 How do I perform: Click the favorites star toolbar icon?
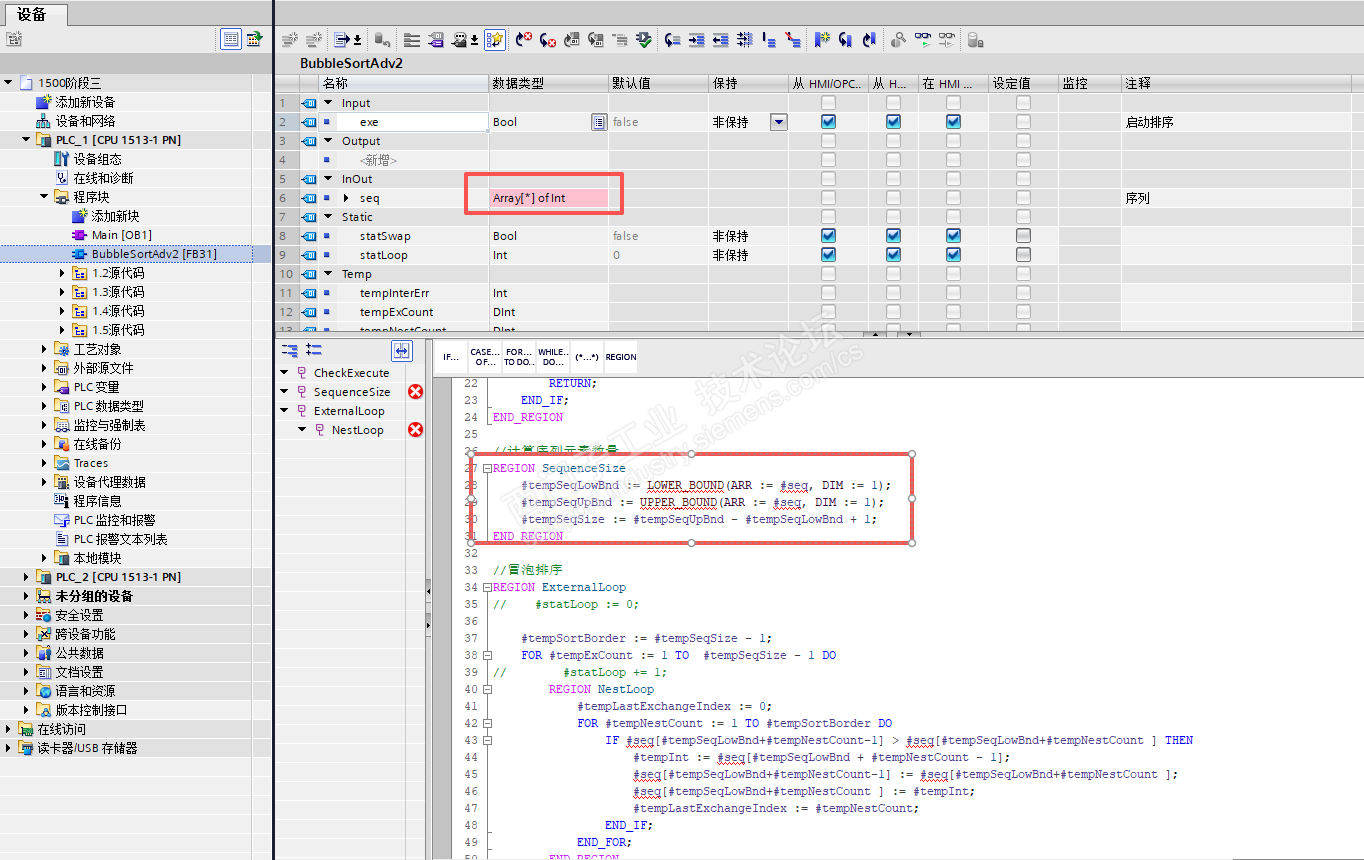495,40
